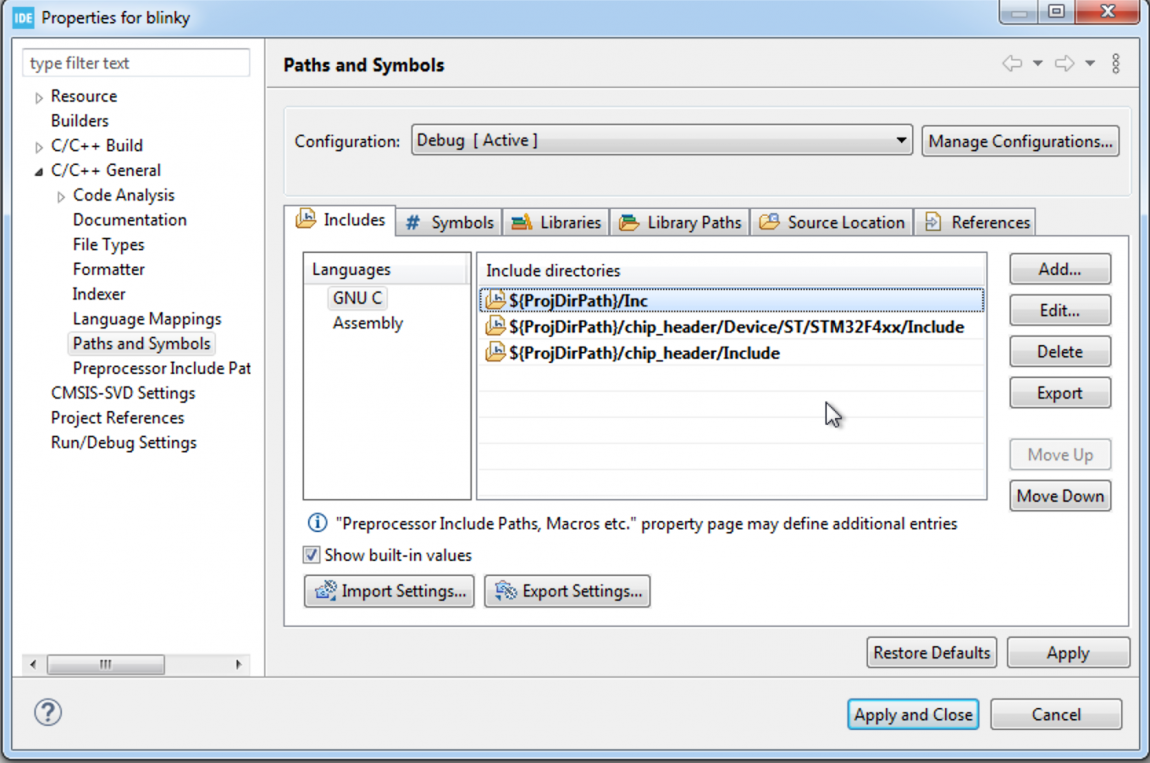Screen dimensions: 1150x763
Task: Click the forward navigation arrow icon
Action: click(x=1064, y=64)
